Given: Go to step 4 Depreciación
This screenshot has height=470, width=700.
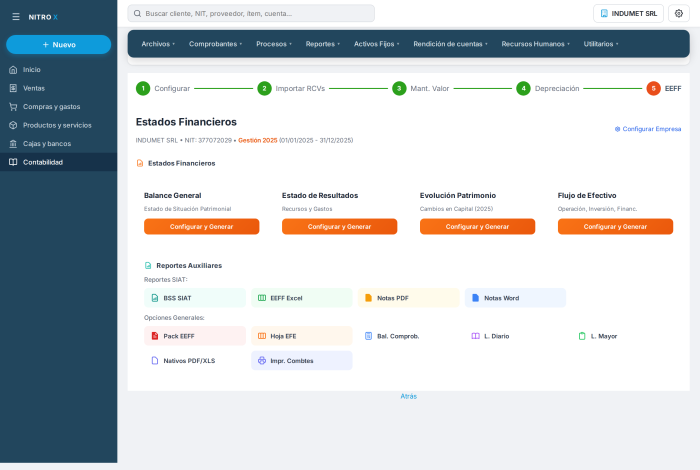Looking at the screenshot, I should 548,88.
